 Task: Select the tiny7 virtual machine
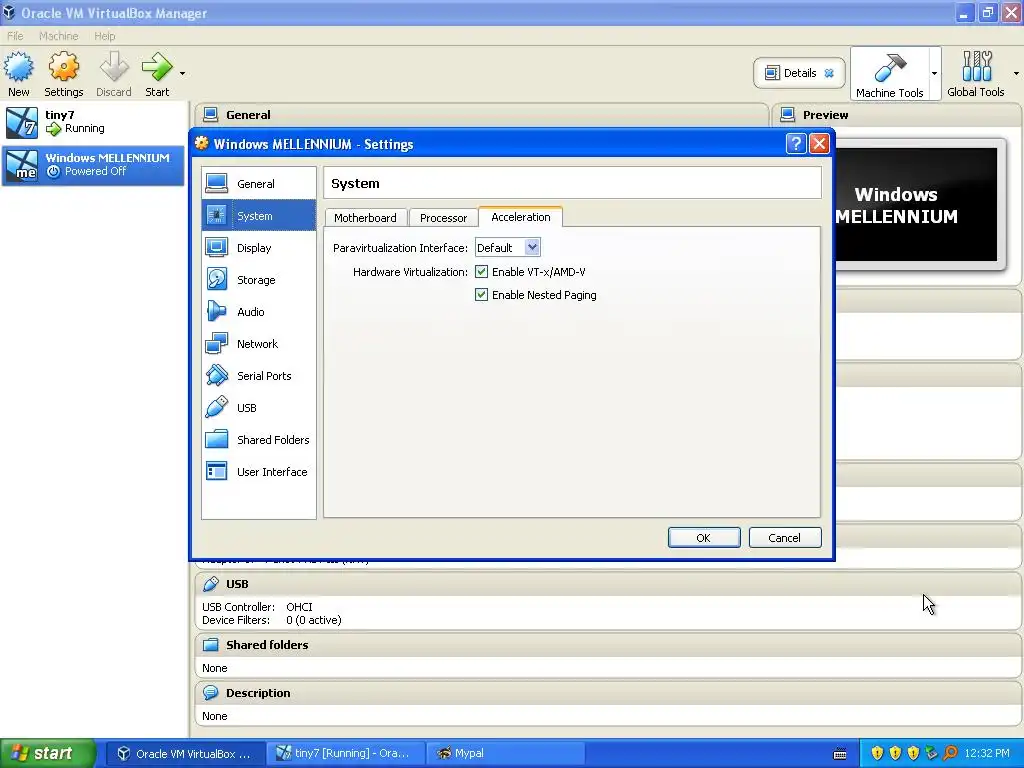pos(93,122)
